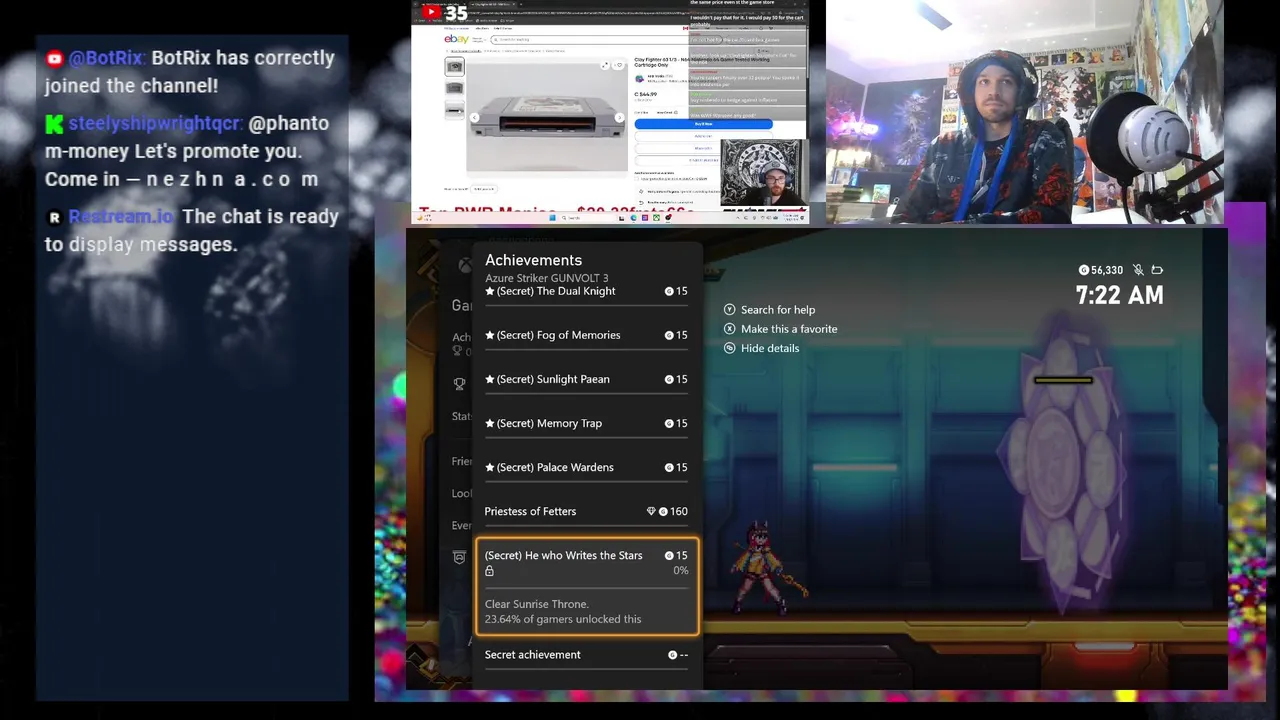Click the star beside Sunlight Paean
The image size is (1280, 720).
click(x=490, y=379)
